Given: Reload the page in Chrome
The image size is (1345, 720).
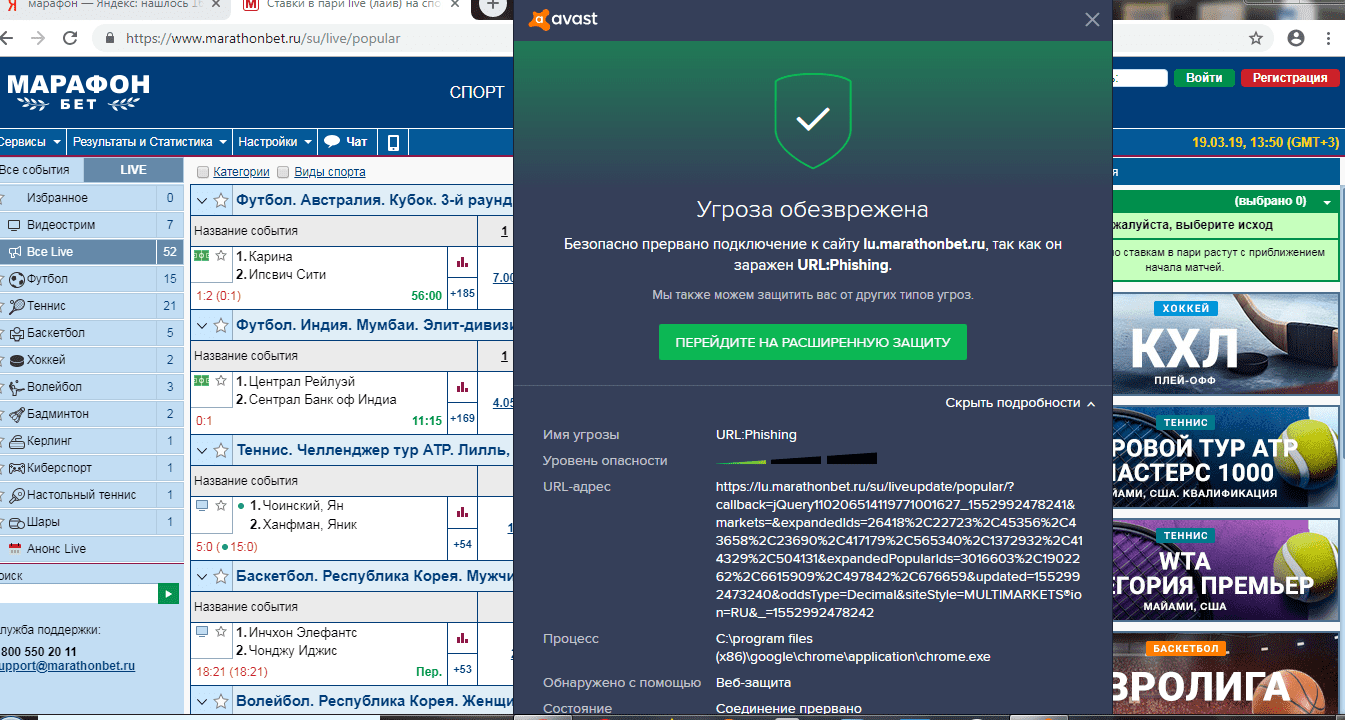Looking at the screenshot, I should [x=70, y=38].
